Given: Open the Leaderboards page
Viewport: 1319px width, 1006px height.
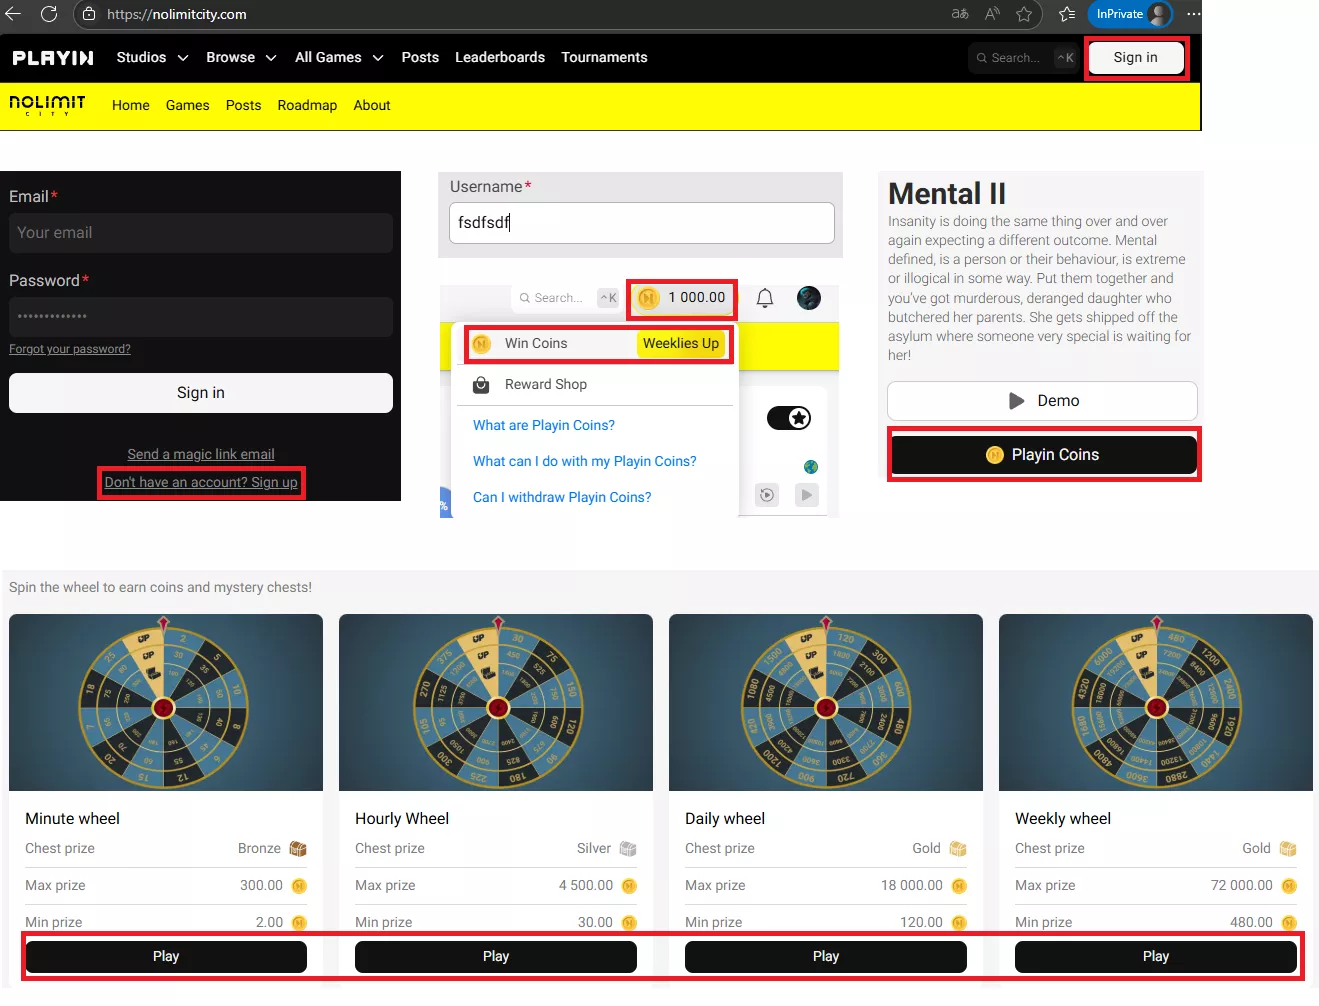Looking at the screenshot, I should click(x=500, y=58).
